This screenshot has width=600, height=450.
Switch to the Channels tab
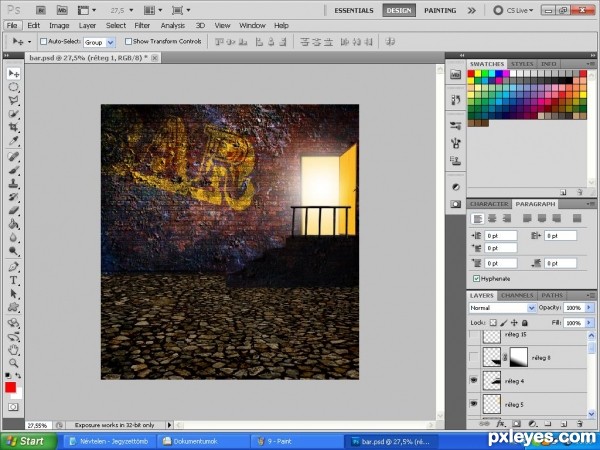click(517, 295)
